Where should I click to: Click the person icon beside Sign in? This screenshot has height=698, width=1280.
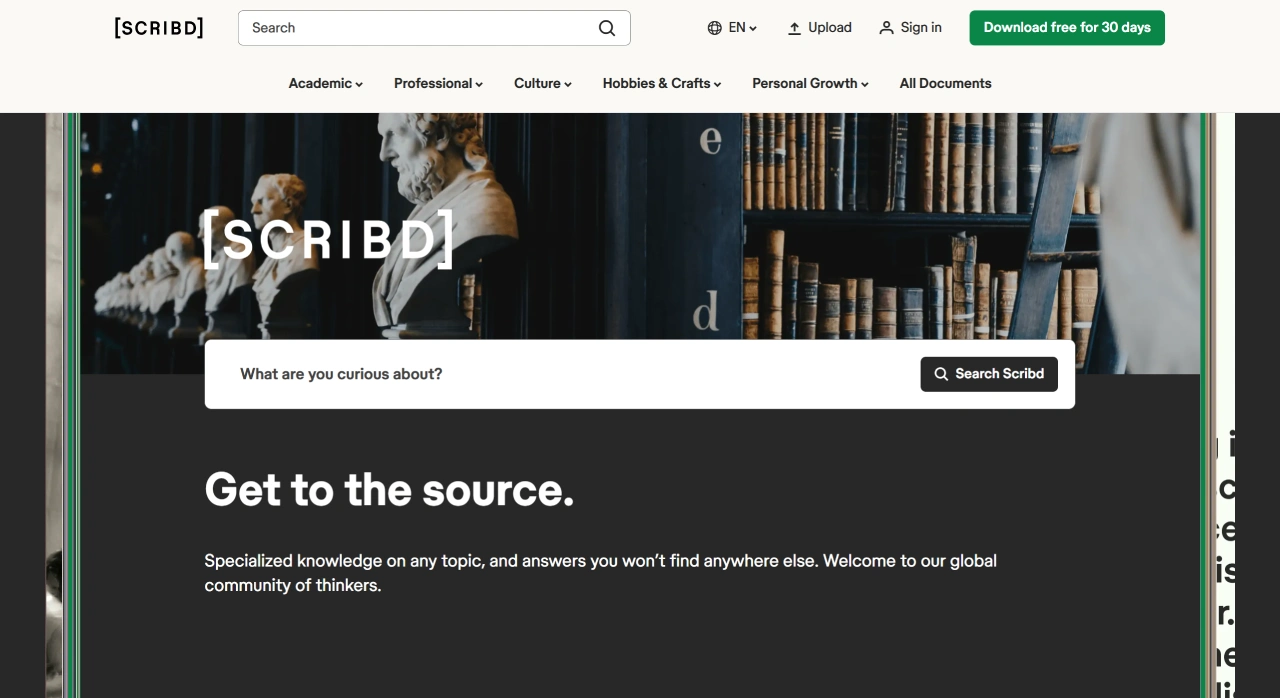tap(886, 28)
